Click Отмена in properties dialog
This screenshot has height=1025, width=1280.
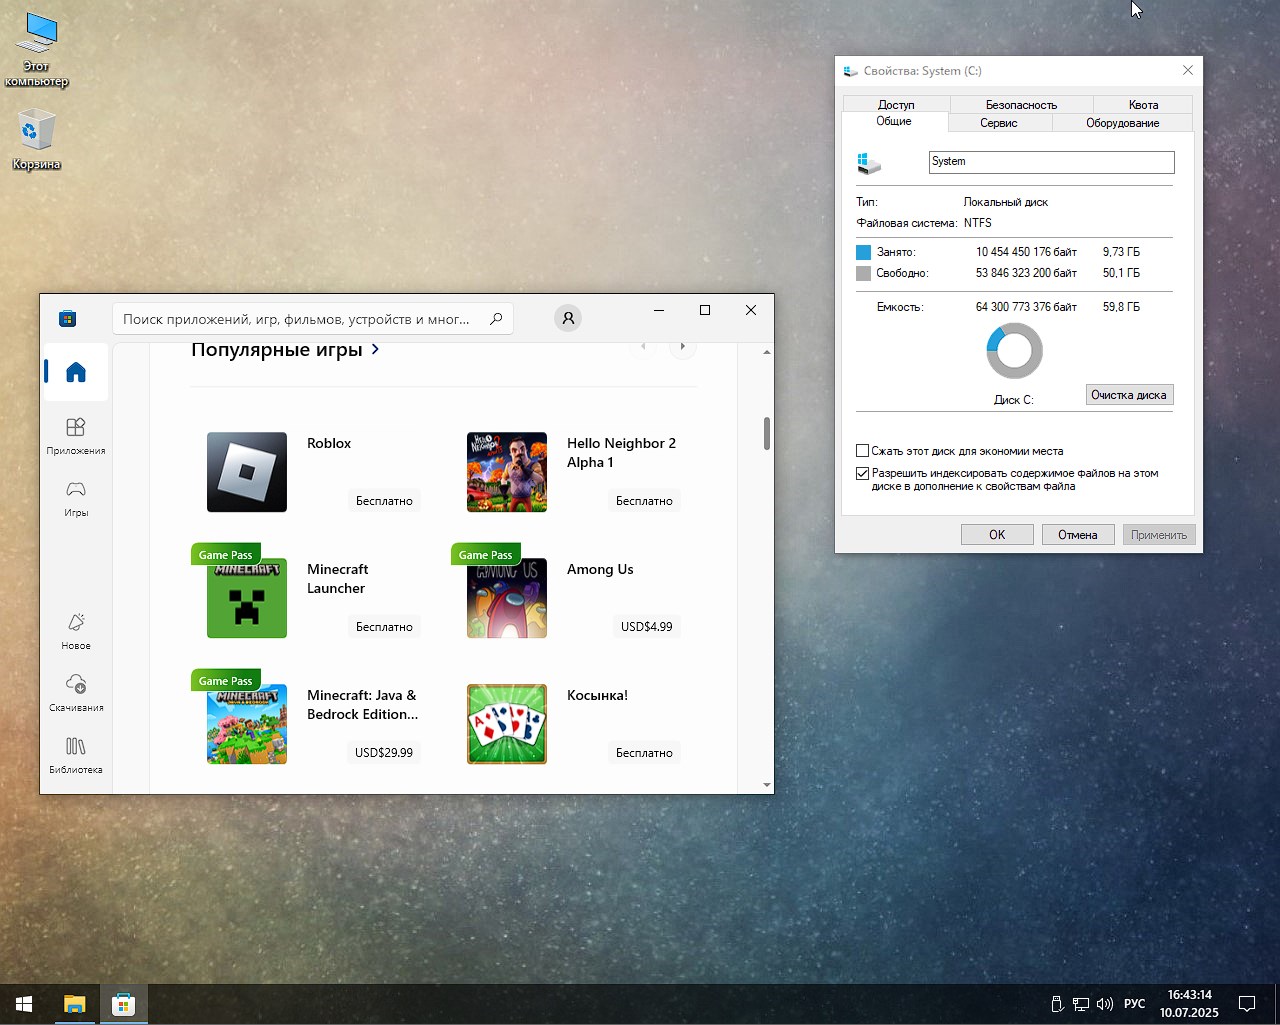coord(1078,535)
